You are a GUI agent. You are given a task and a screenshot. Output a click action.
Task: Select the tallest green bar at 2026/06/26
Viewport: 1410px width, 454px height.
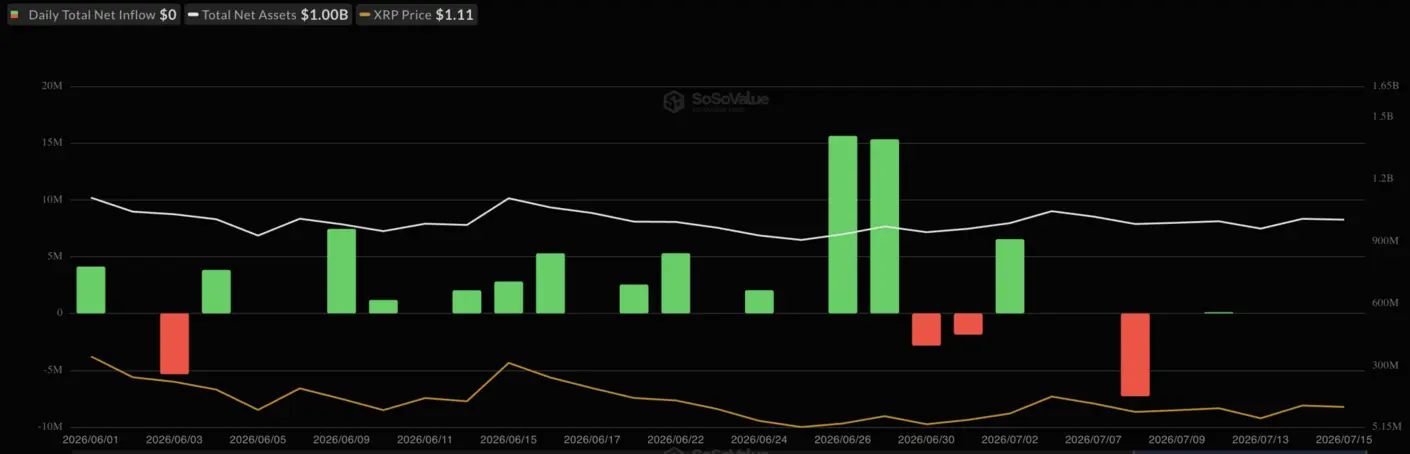(843, 225)
